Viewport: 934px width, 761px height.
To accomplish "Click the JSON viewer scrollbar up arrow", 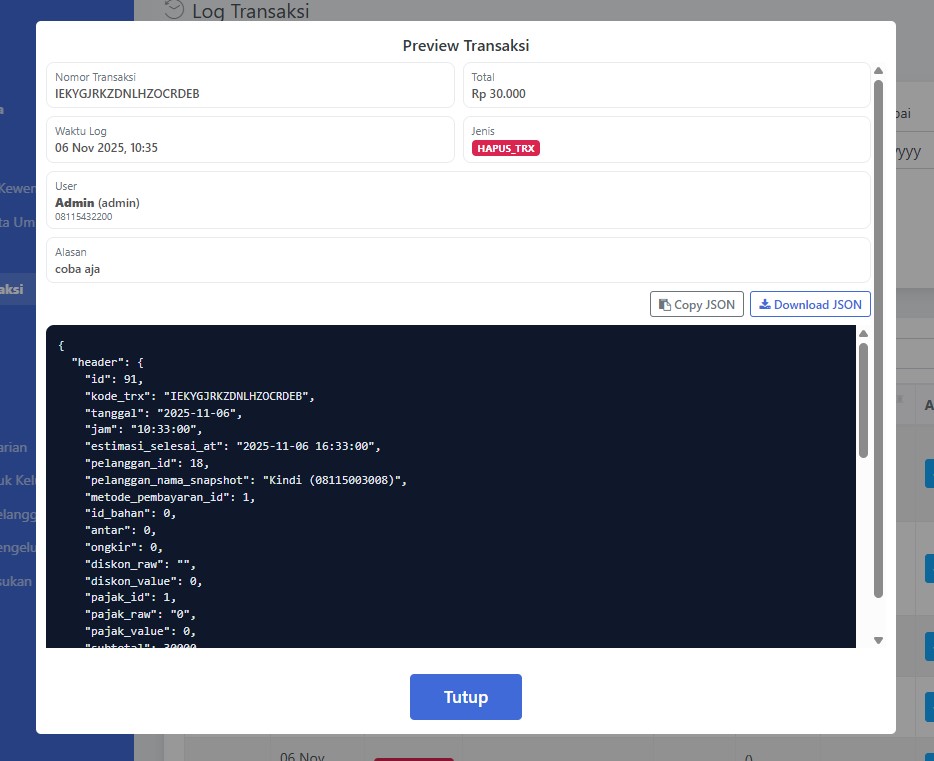I will 864,333.
